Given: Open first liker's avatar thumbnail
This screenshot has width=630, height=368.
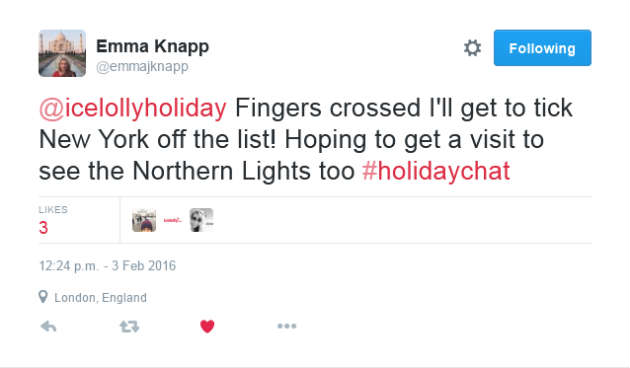Looking at the screenshot, I should (144, 220).
